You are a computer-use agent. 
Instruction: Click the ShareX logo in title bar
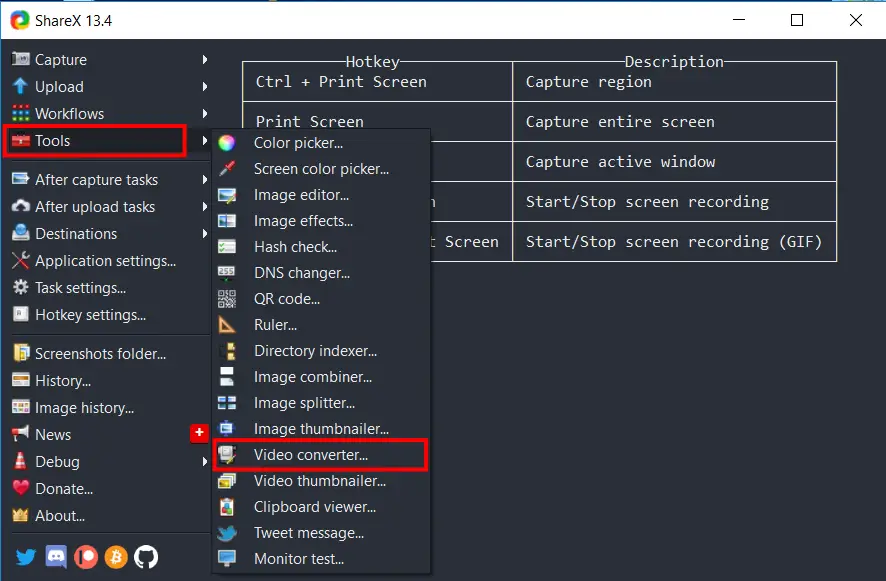pos(20,20)
